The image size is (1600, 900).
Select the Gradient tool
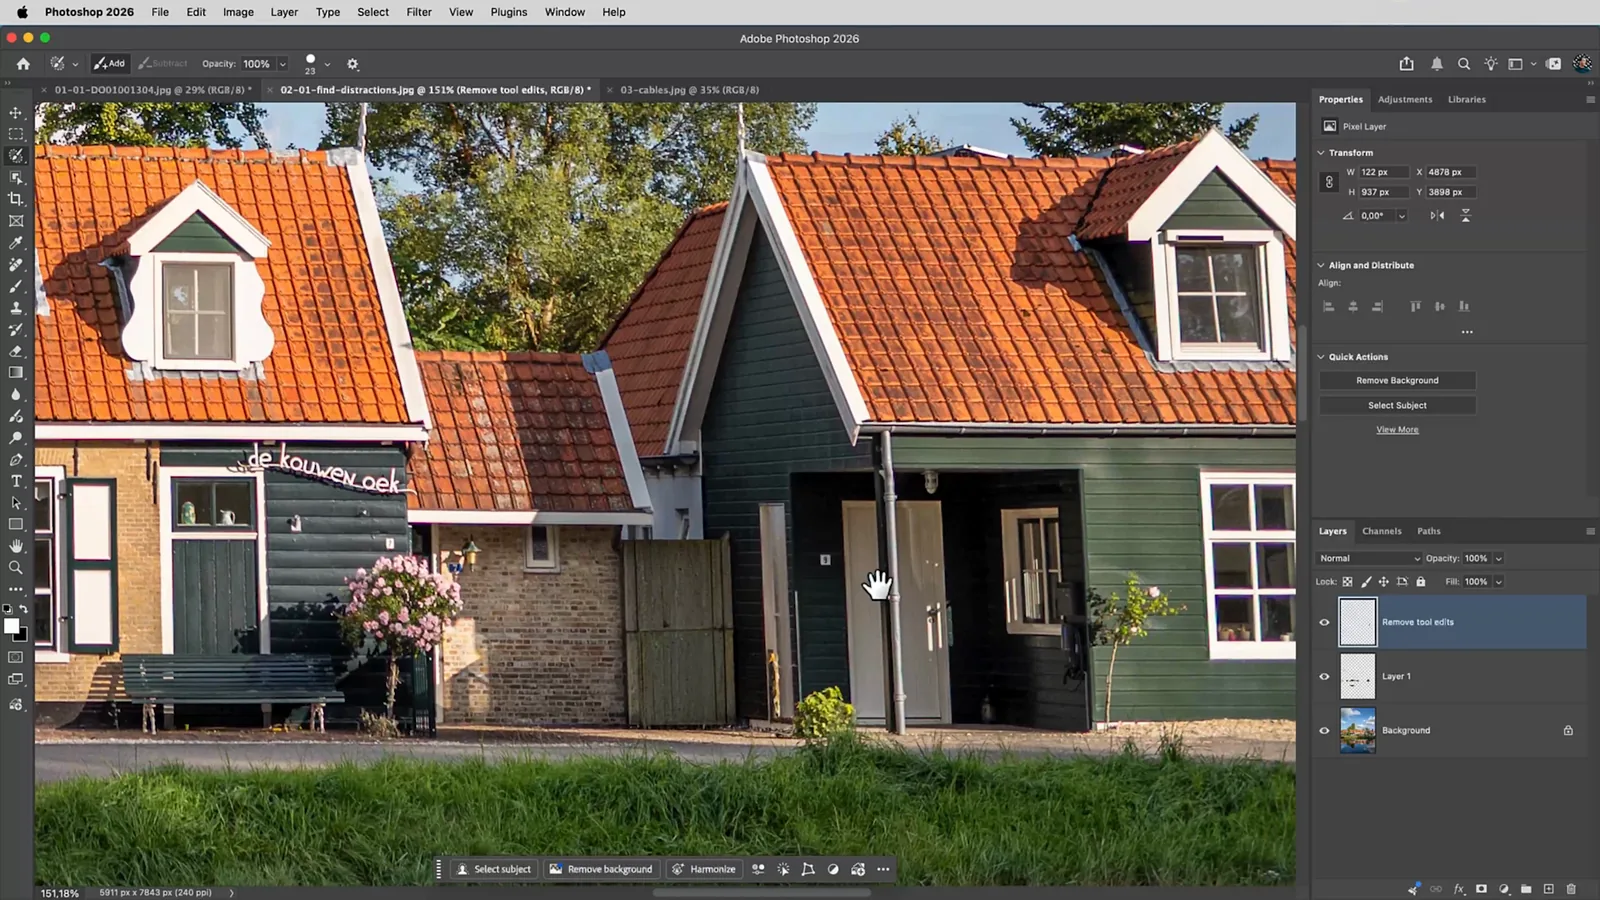pyautogui.click(x=16, y=372)
